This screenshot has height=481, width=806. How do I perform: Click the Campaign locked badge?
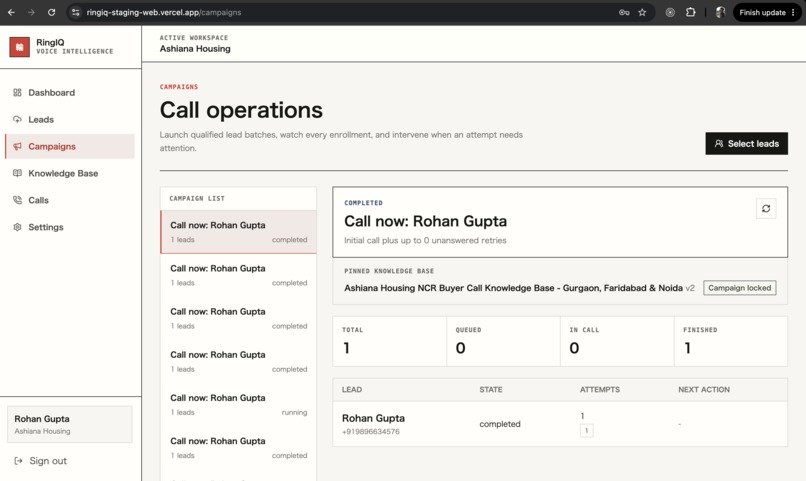[740, 288]
